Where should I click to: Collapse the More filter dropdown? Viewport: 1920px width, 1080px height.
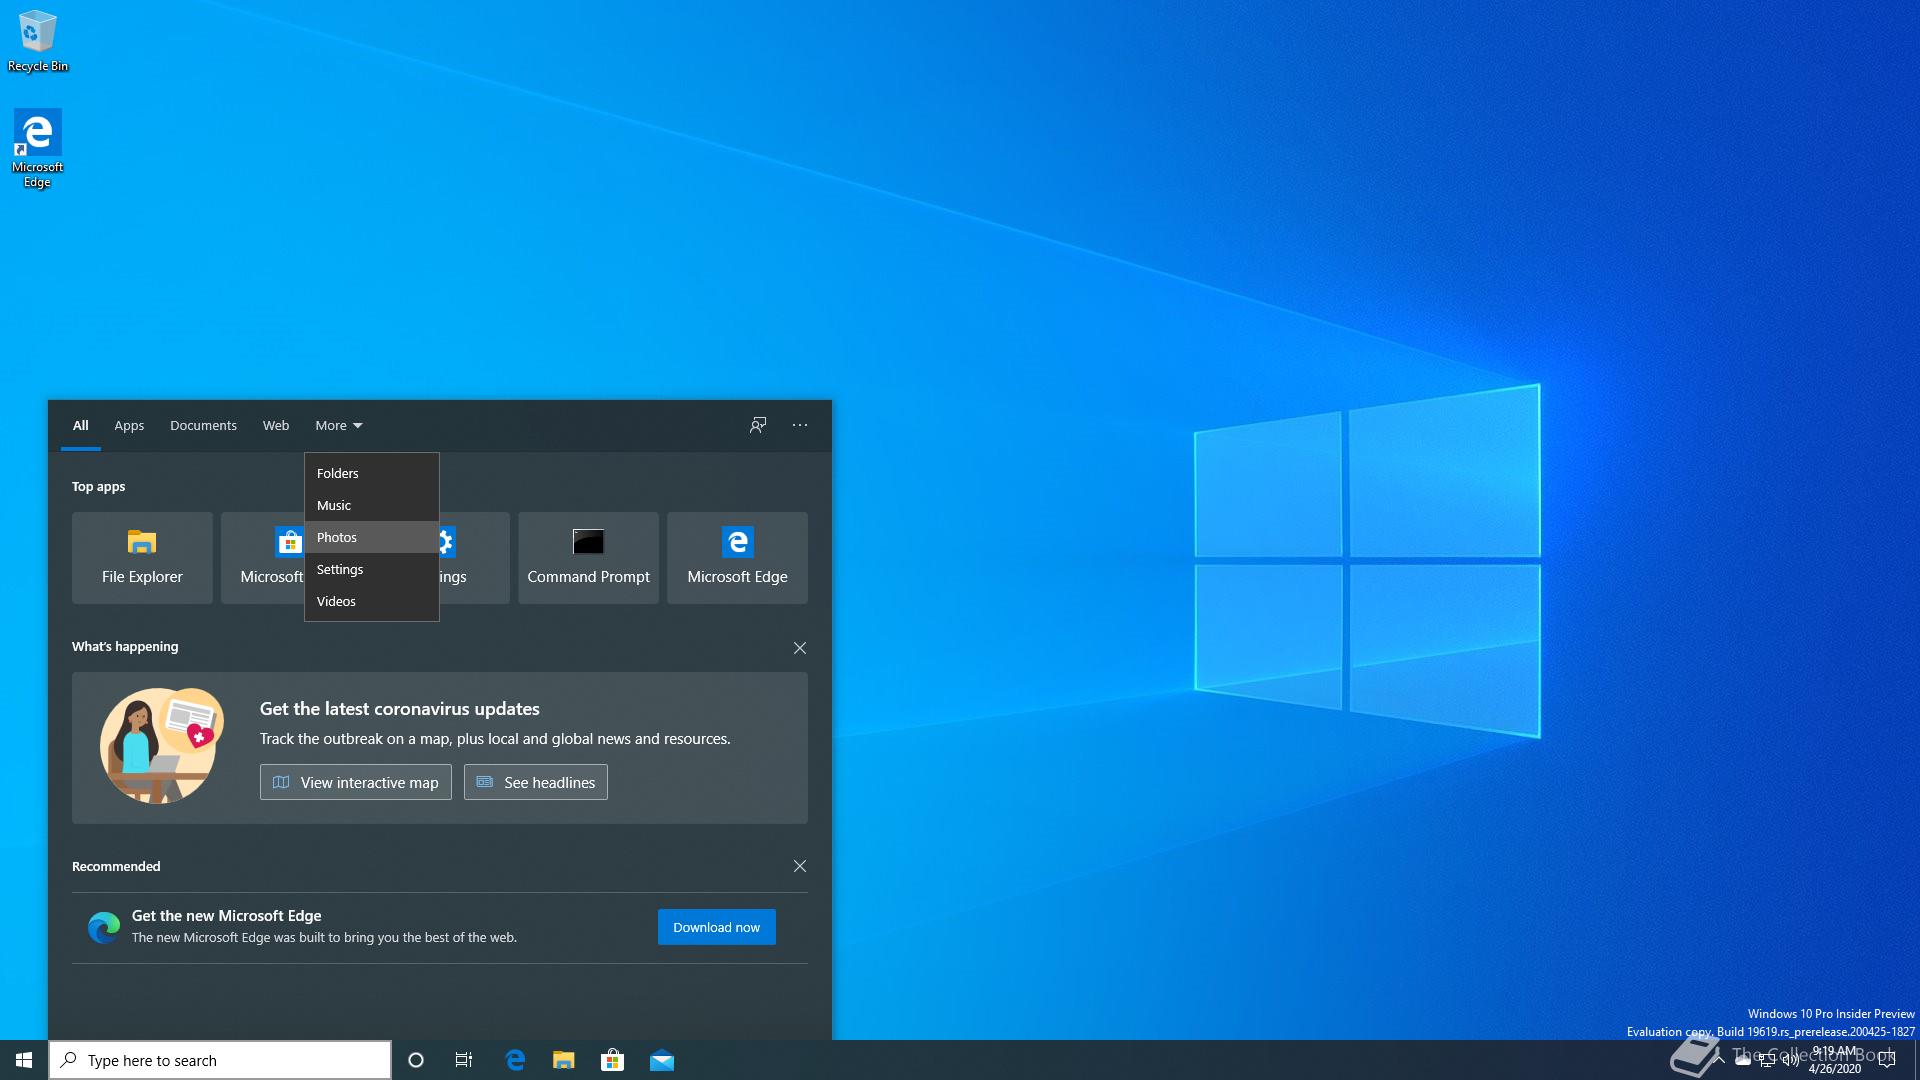click(x=339, y=425)
